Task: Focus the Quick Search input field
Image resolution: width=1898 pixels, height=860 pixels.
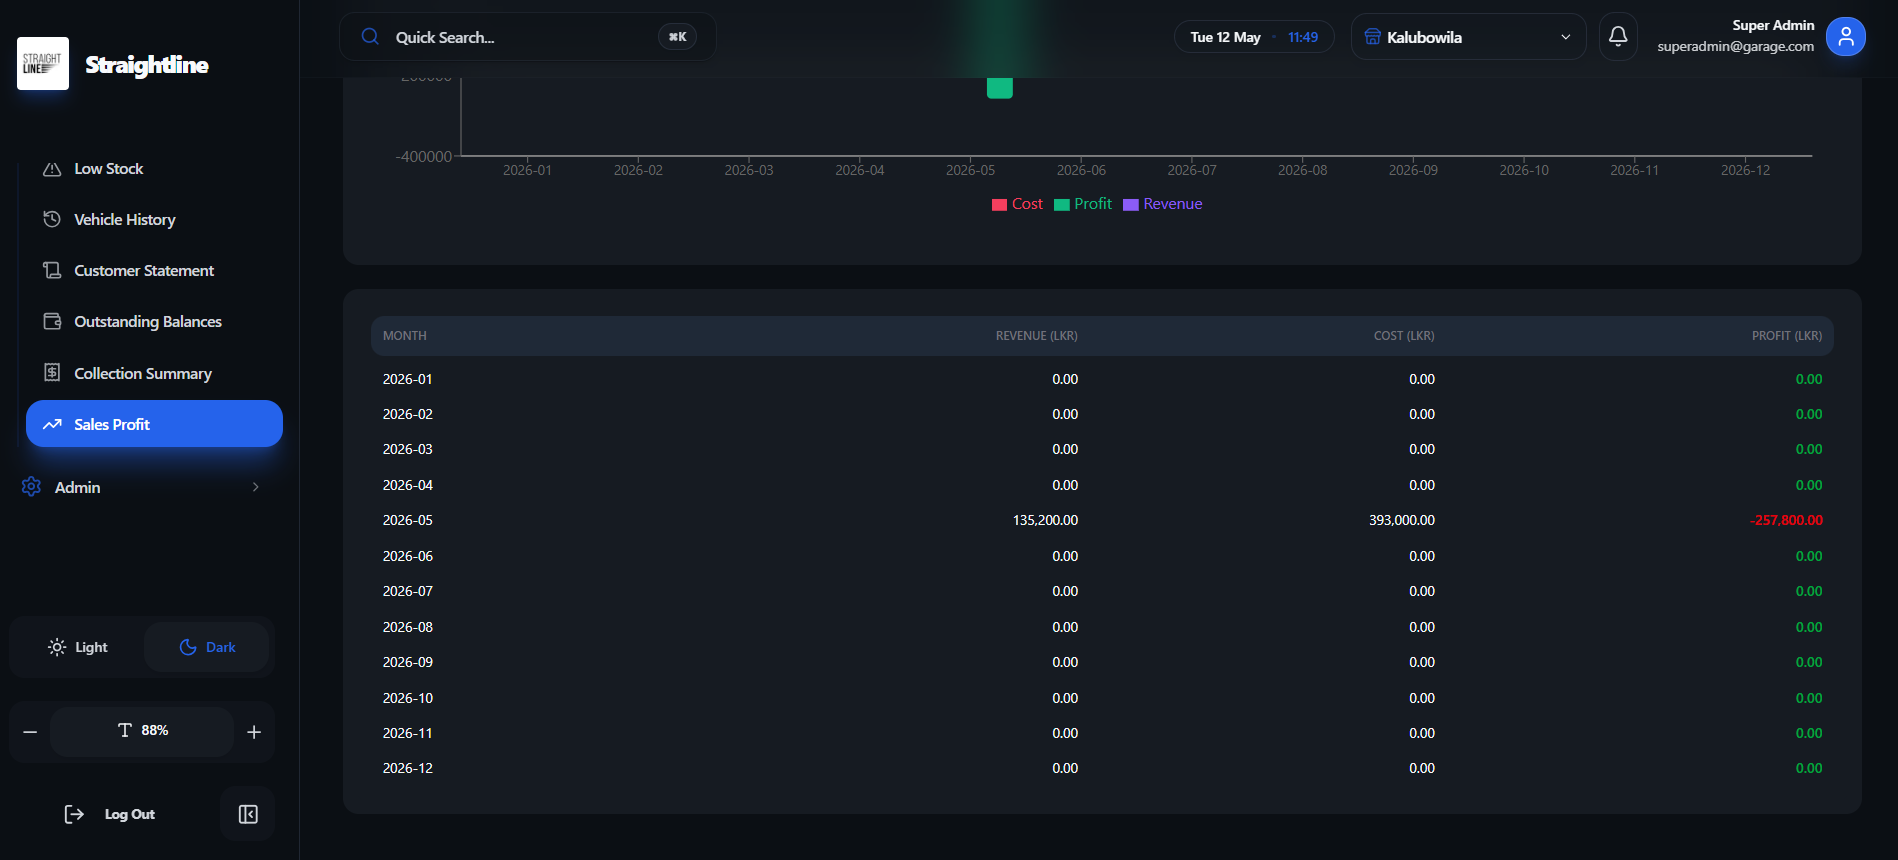Action: 528,37
